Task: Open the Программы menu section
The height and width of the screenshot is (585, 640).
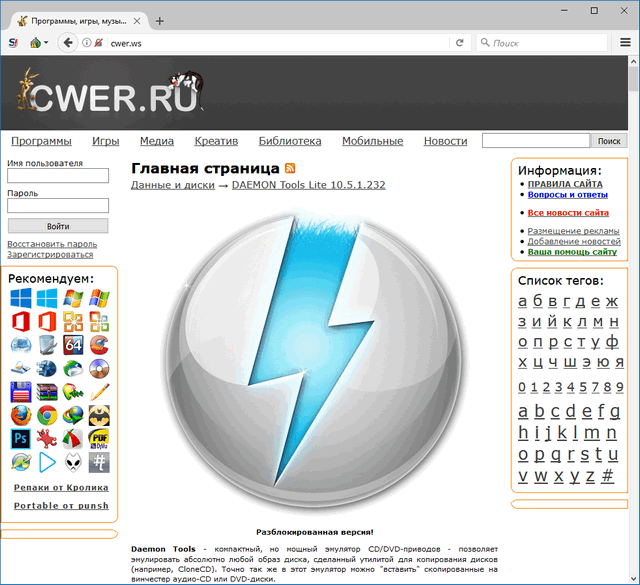Action: tap(41, 141)
